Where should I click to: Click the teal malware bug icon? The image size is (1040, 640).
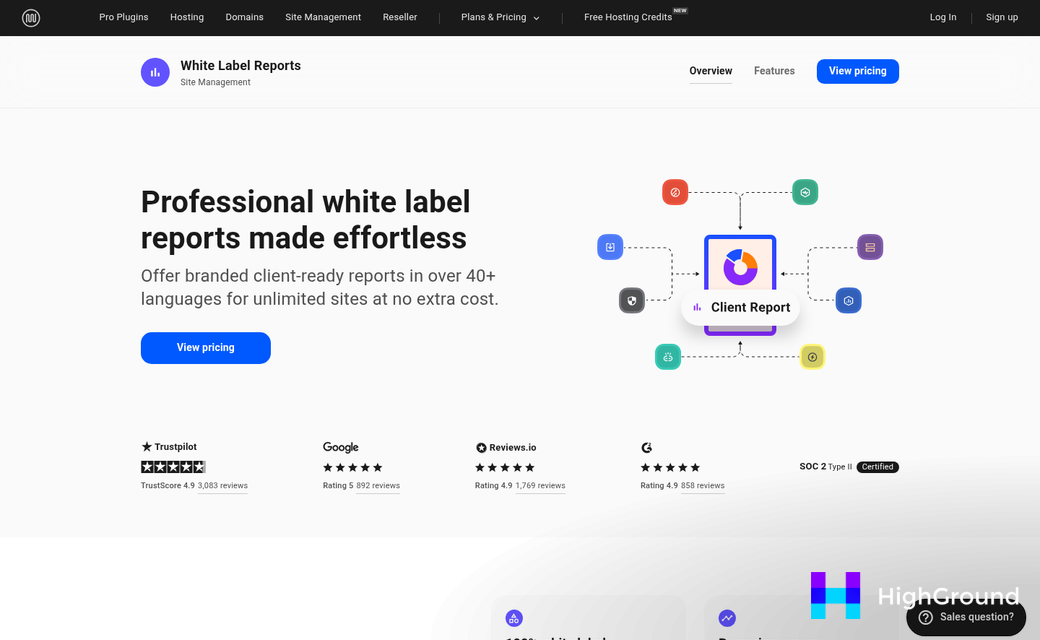click(x=668, y=356)
